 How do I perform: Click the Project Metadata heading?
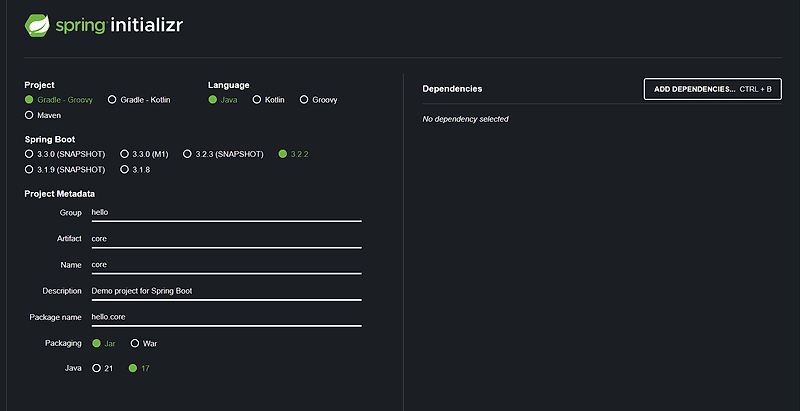click(60, 194)
